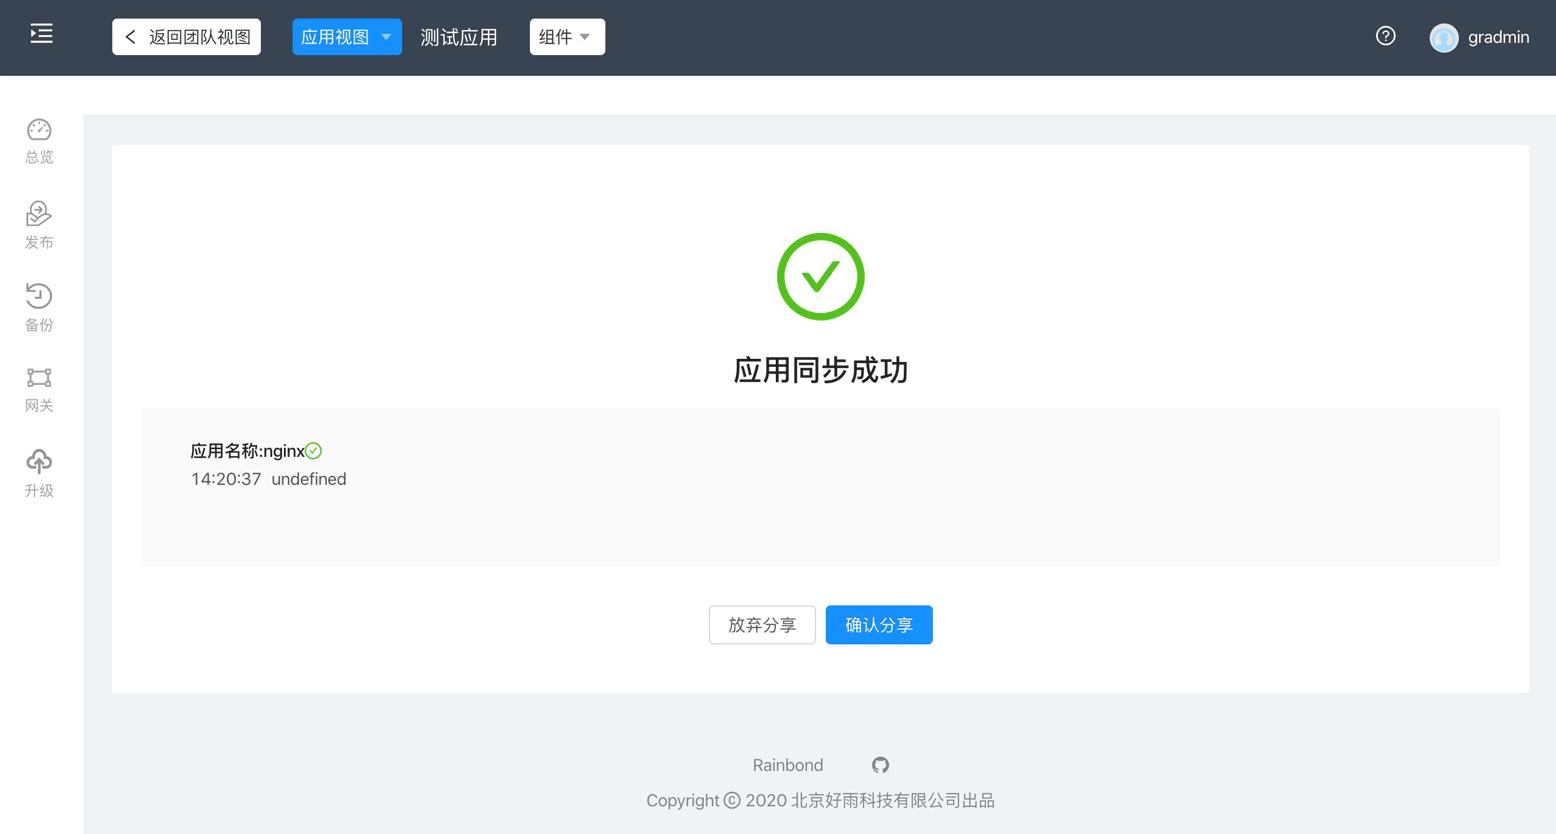Expand the 组件 dropdown
The image size is (1556, 834).
(x=567, y=37)
